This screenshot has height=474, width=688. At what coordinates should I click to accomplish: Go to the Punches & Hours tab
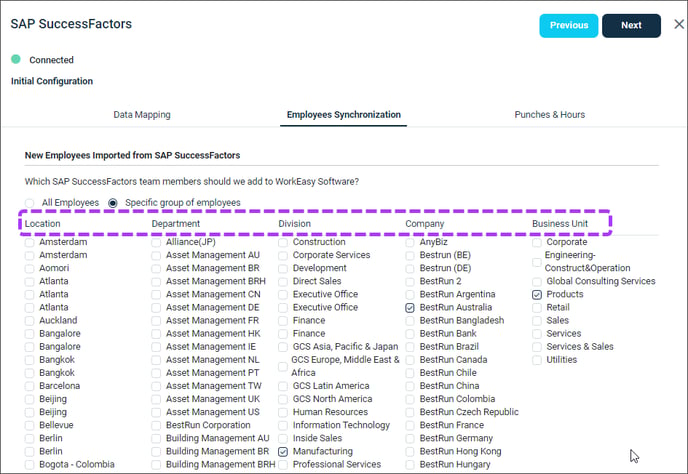pyautogui.click(x=549, y=115)
